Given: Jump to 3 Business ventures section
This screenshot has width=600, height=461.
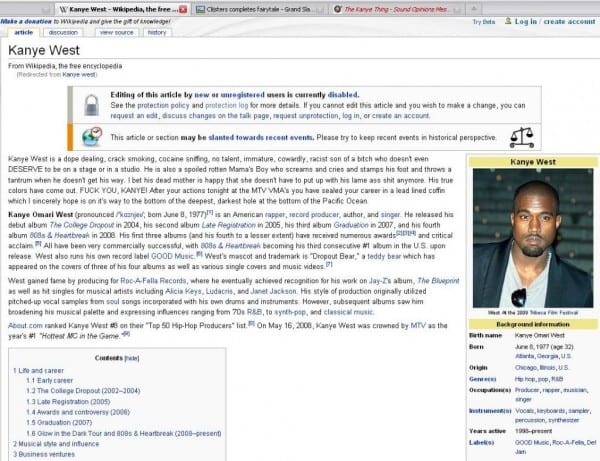Looking at the screenshot, I should click(44, 454).
